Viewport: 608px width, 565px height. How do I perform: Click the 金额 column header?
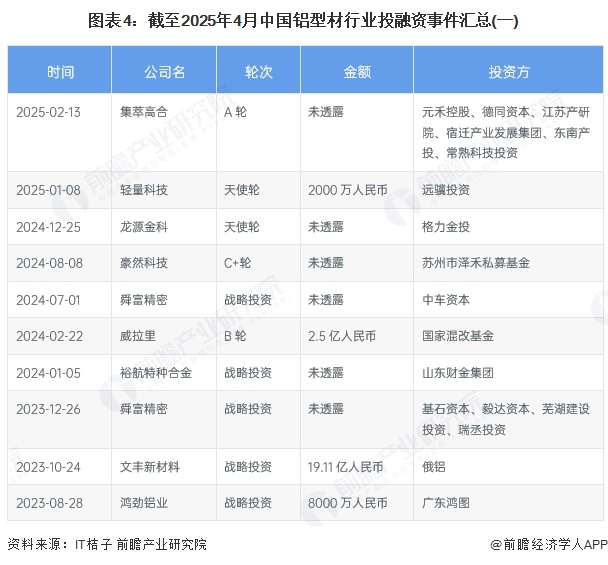[357, 72]
